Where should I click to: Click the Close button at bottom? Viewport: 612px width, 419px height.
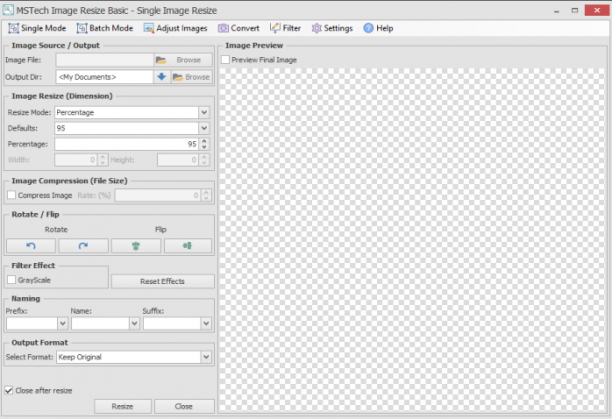tap(184, 406)
